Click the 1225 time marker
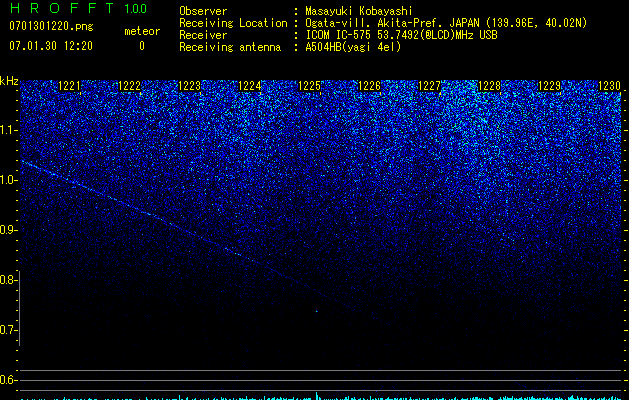 click(309, 86)
